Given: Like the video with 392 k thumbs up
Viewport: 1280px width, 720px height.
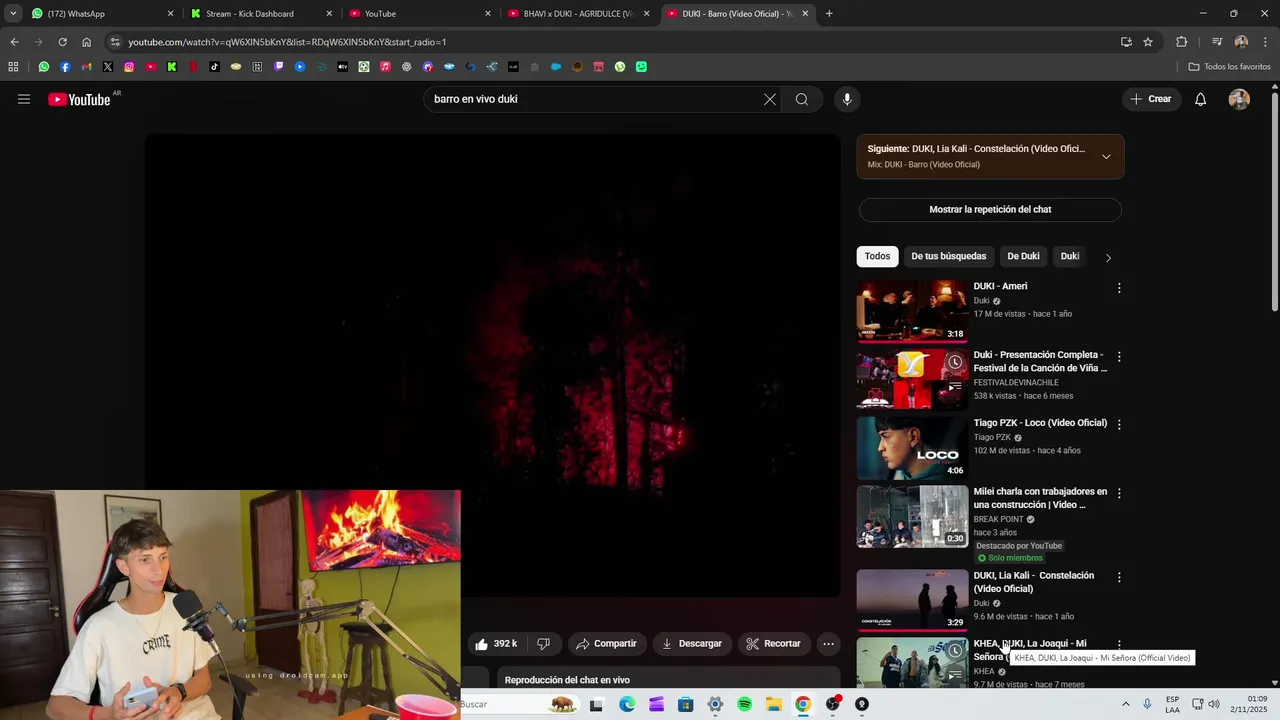Looking at the screenshot, I should pos(497,643).
